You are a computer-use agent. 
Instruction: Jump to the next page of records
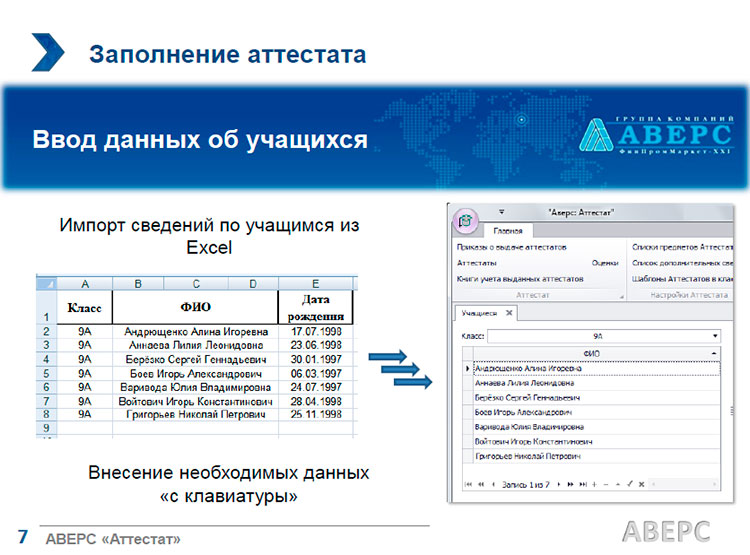(570, 485)
